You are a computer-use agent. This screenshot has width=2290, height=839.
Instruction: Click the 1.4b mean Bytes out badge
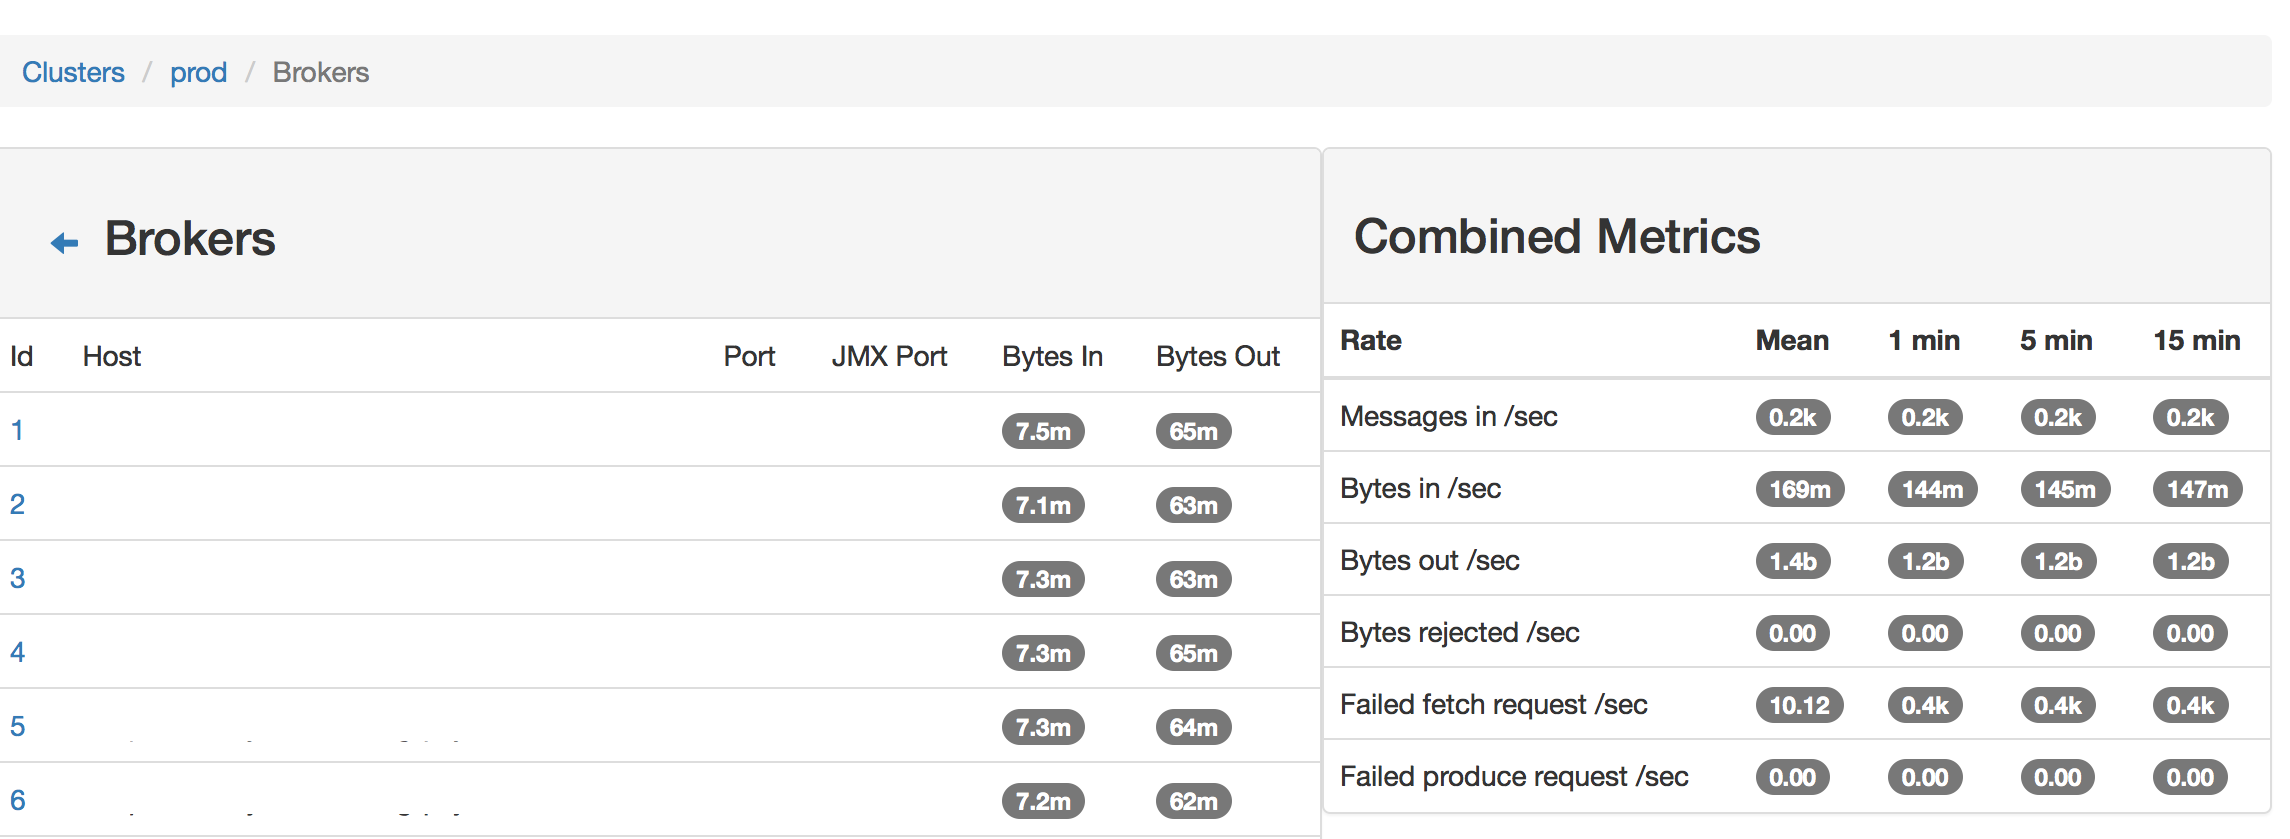(x=1793, y=561)
